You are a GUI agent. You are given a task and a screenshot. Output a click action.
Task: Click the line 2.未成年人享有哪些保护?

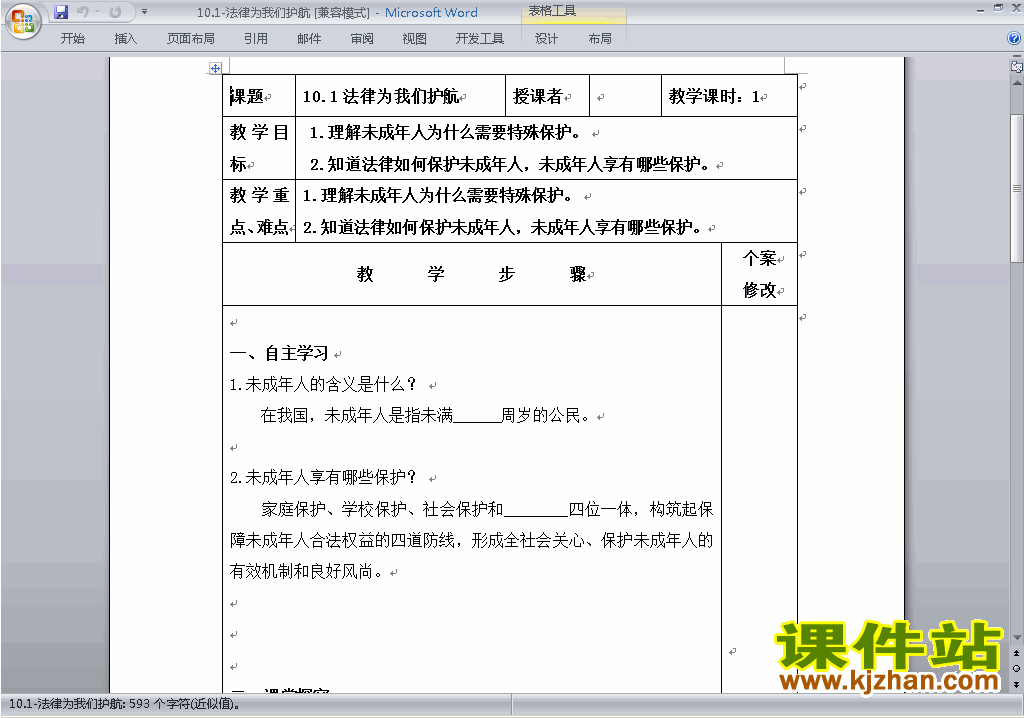point(323,478)
